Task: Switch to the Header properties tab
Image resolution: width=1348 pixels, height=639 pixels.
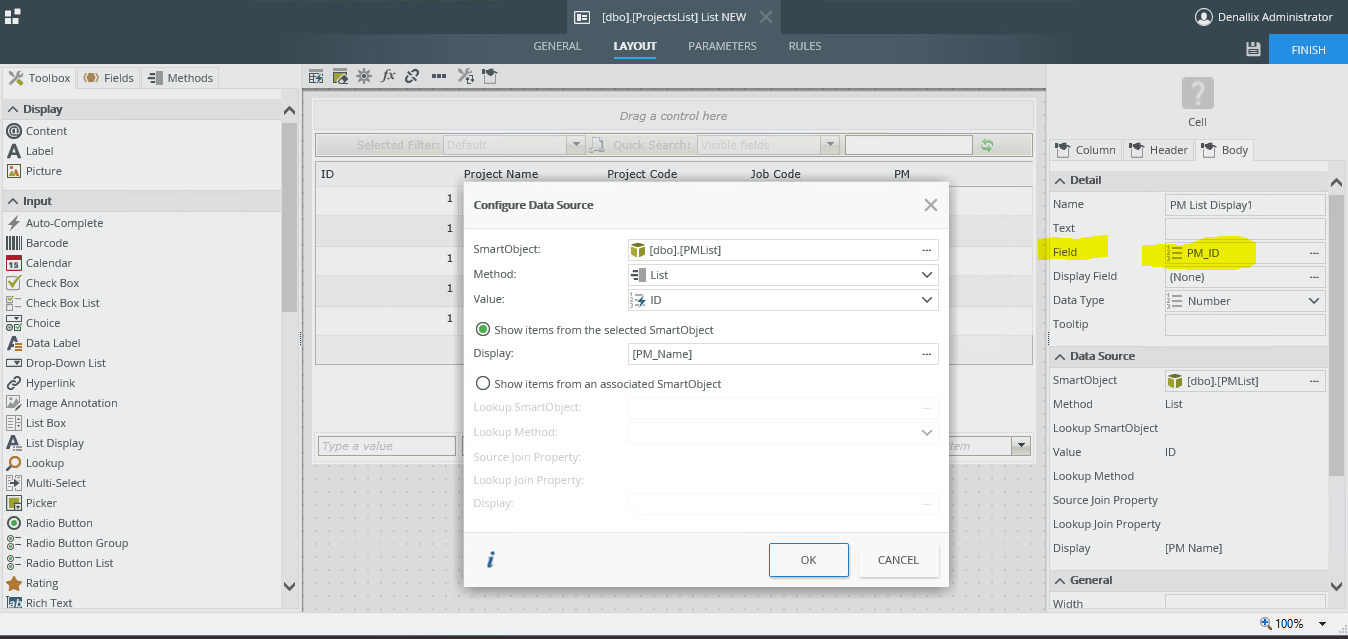Action: 1159,150
